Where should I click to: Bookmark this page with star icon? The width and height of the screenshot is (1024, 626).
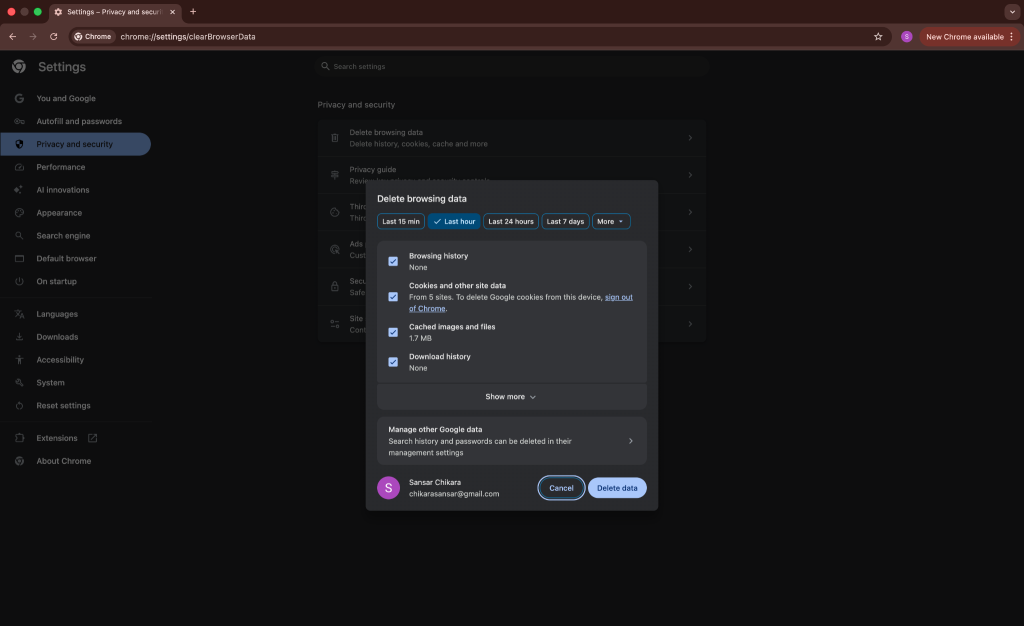(x=878, y=36)
